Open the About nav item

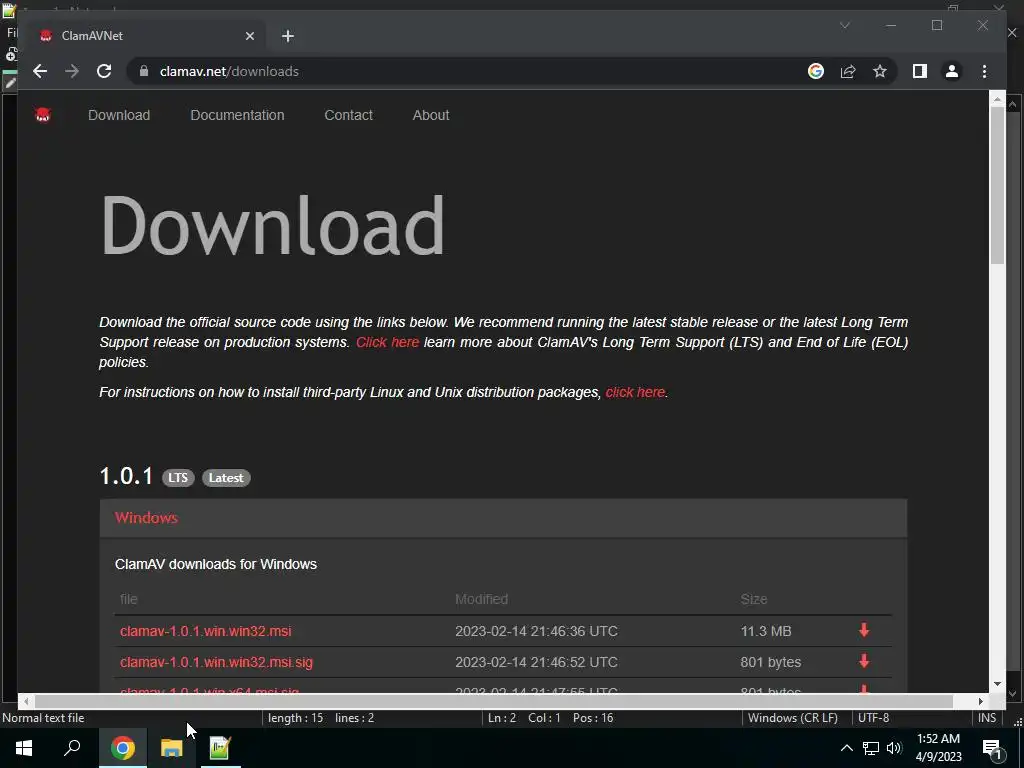pyautogui.click(x=430, y=115)
